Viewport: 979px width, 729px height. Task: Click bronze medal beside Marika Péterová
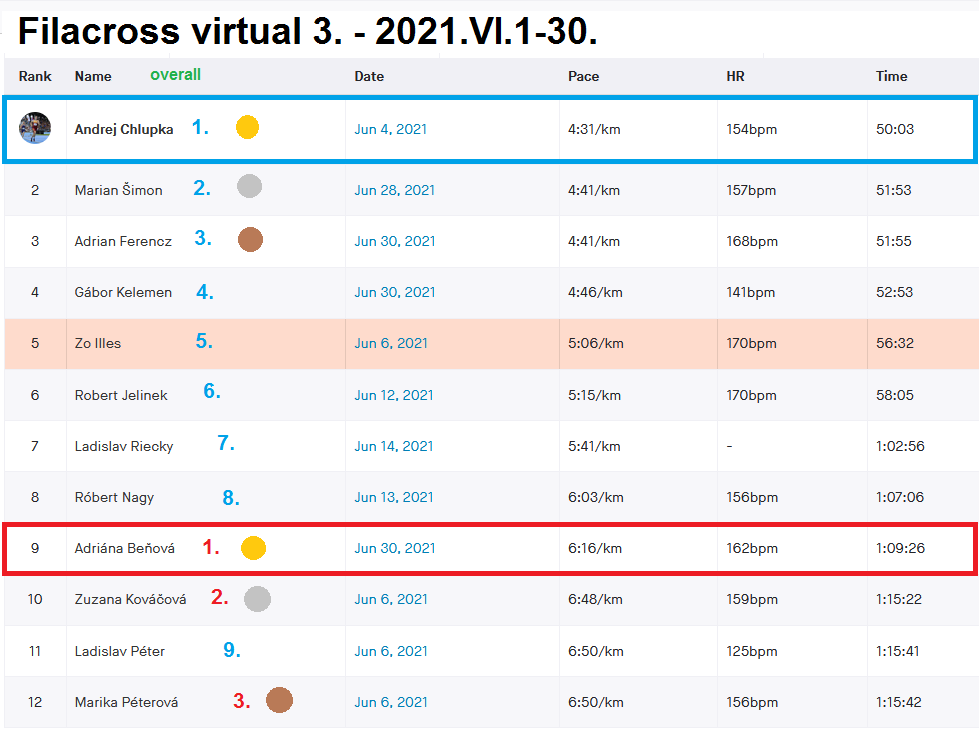pos(279,700)
